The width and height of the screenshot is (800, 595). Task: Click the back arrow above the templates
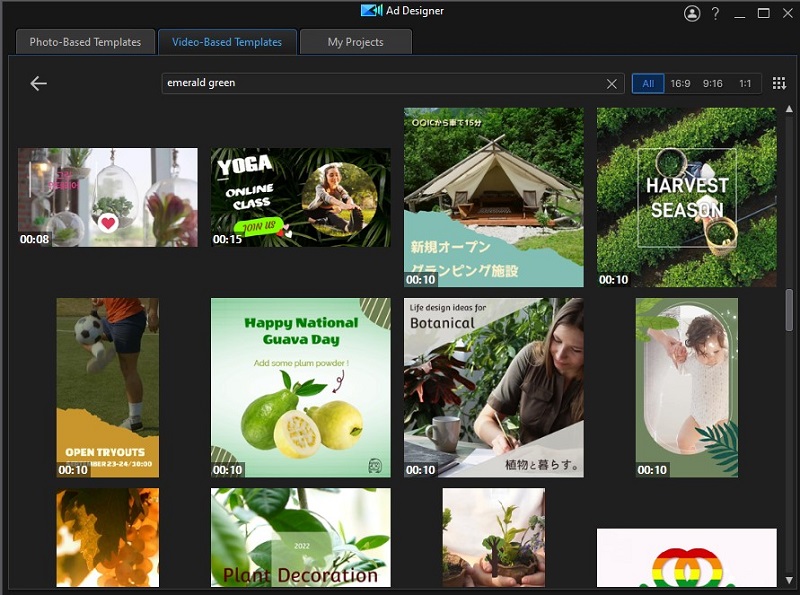(38, 84)
